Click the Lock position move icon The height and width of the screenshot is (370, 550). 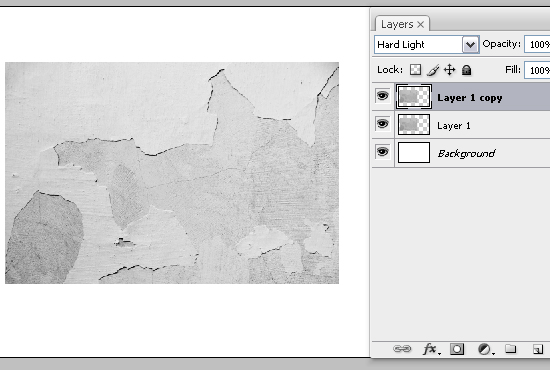point(449,70)
